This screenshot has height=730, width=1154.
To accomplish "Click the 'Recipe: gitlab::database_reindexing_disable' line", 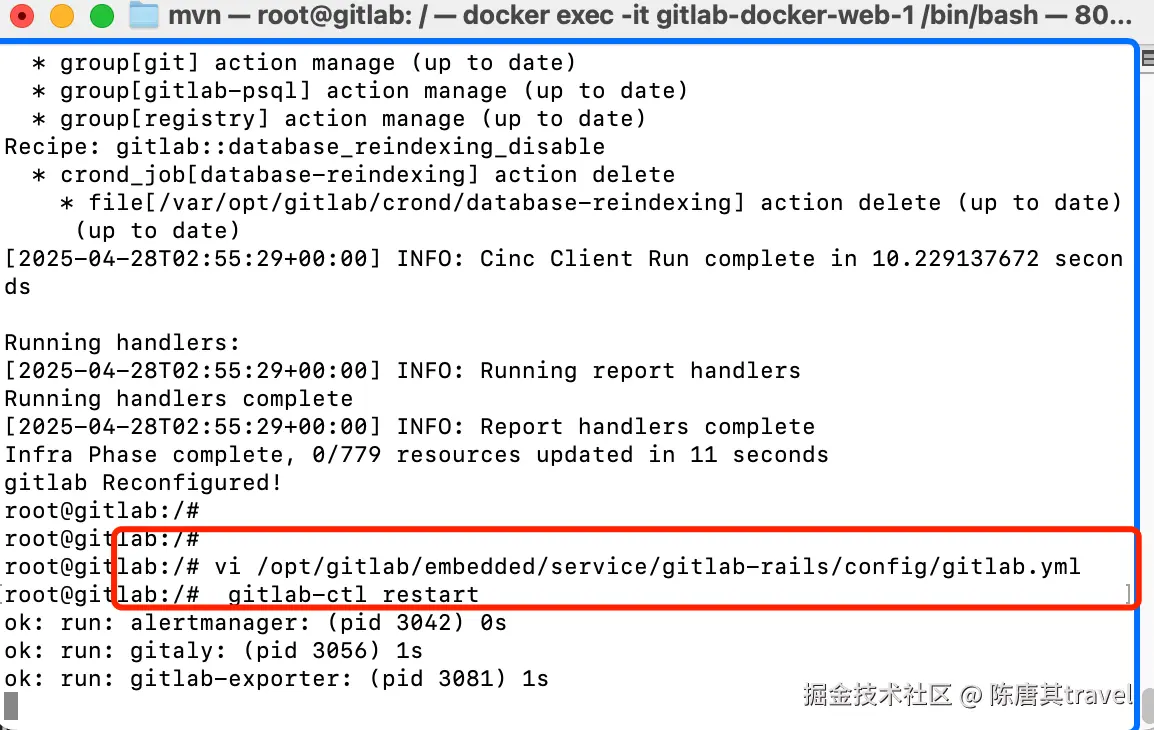I will (305, 147).
